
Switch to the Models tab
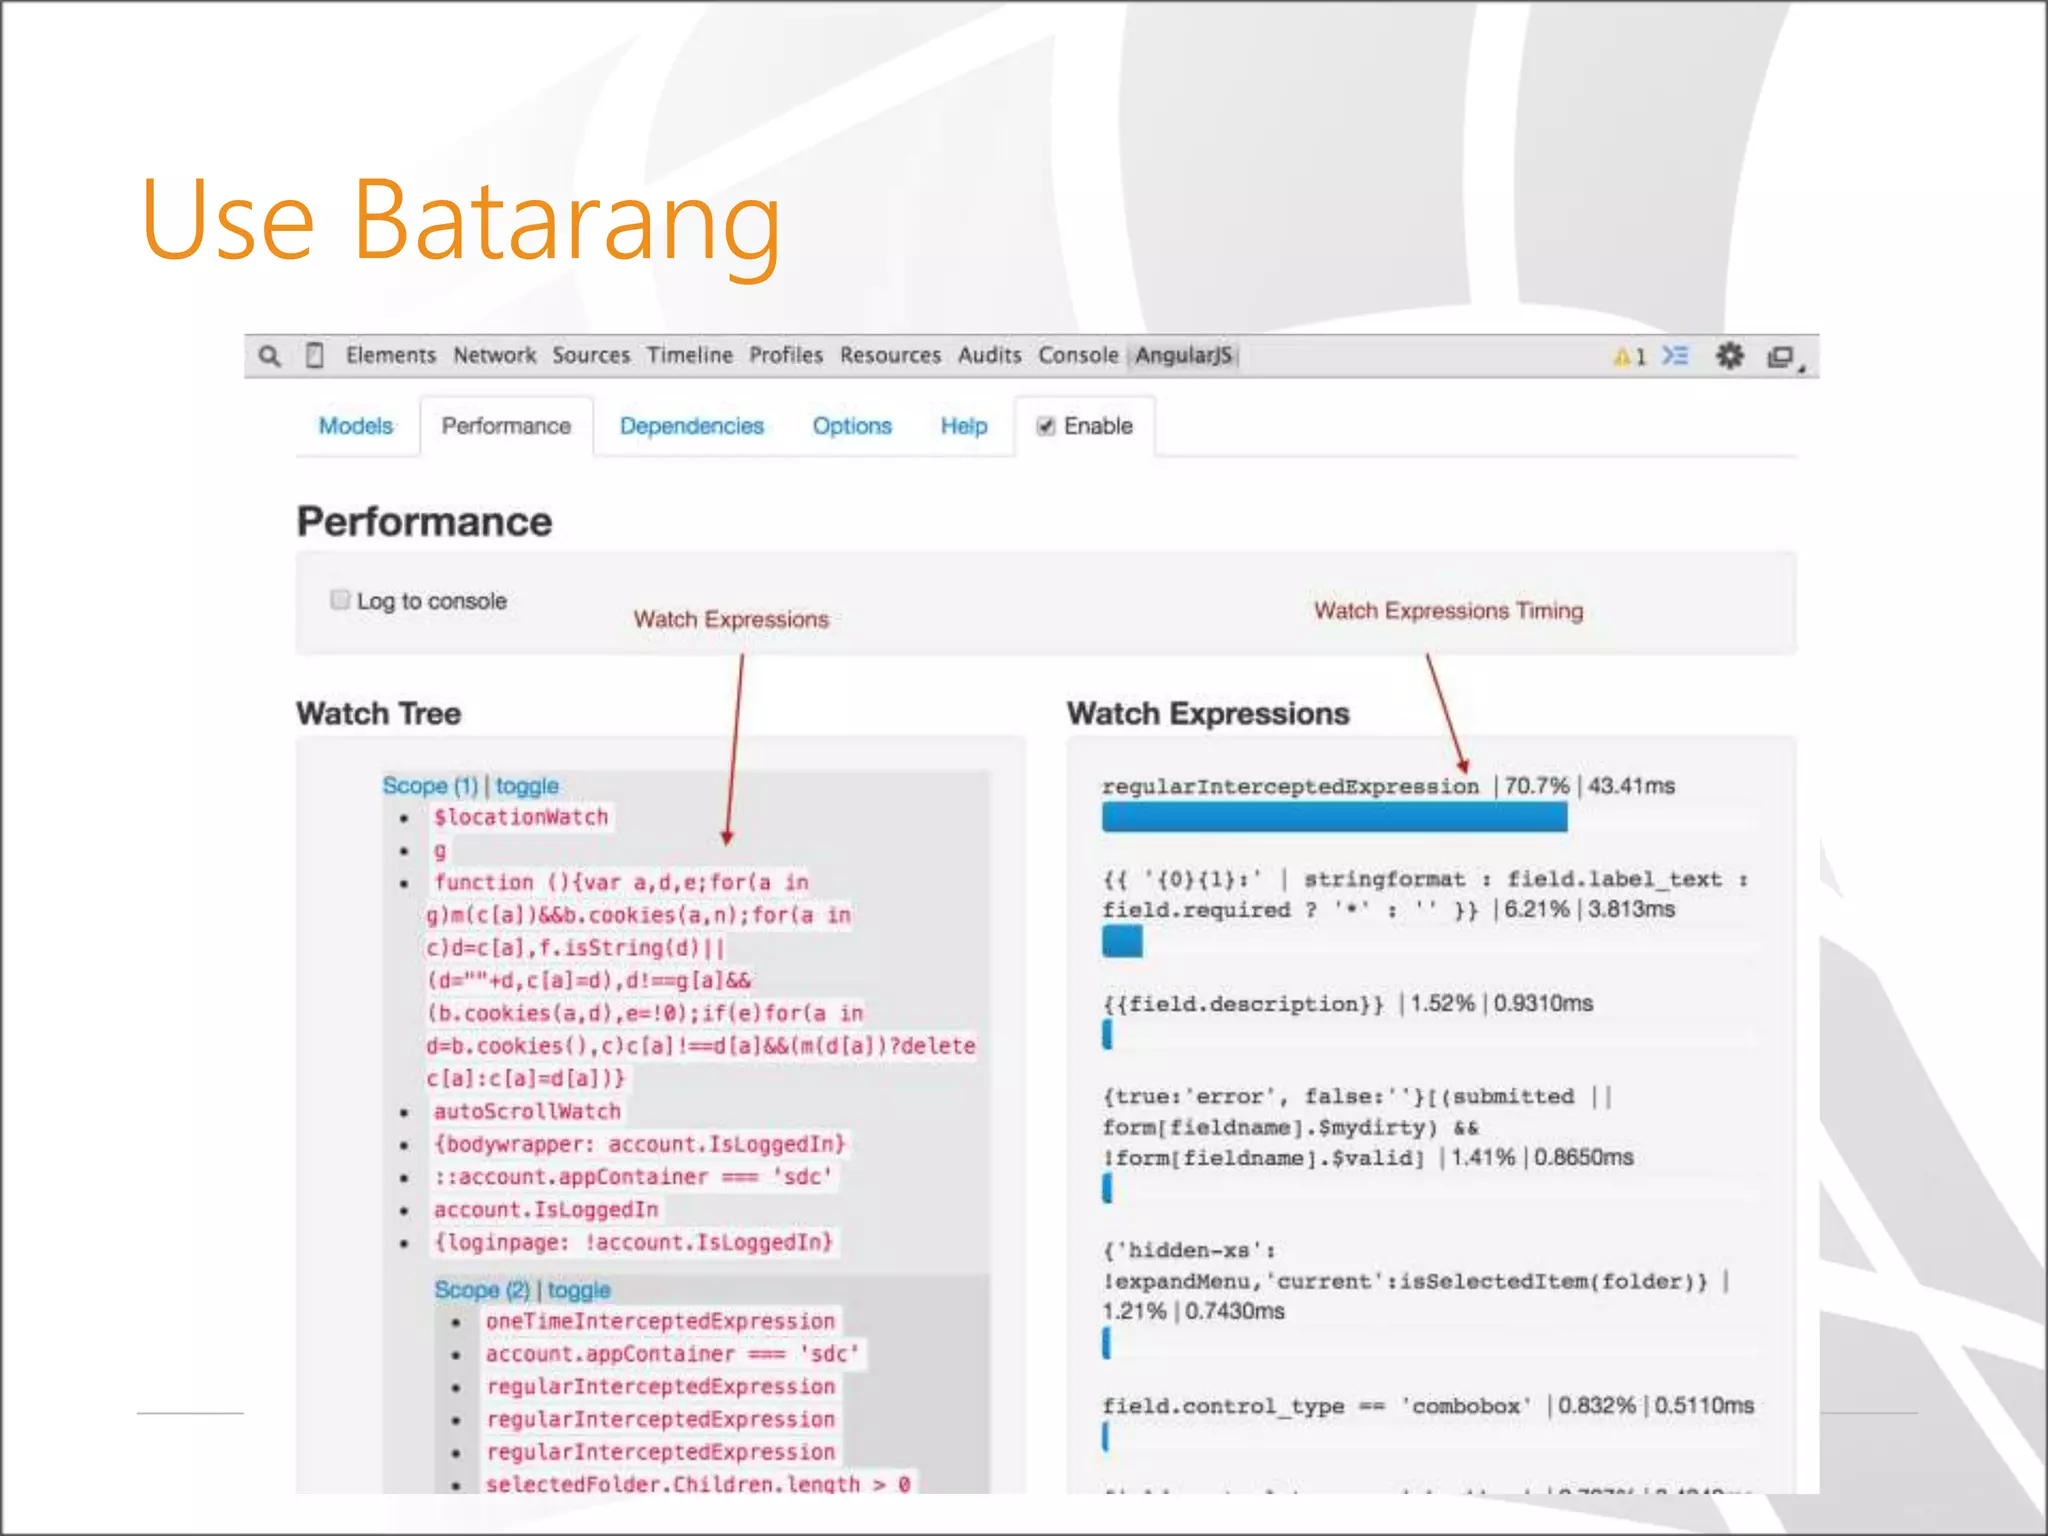click(356, 427)
